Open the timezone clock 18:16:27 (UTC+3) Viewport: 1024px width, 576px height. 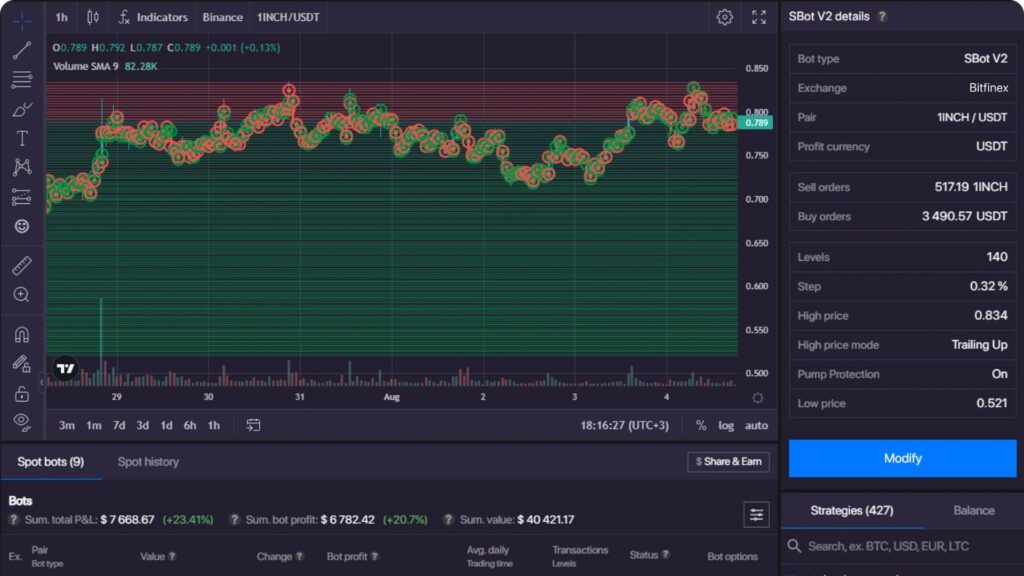(624, 425)
